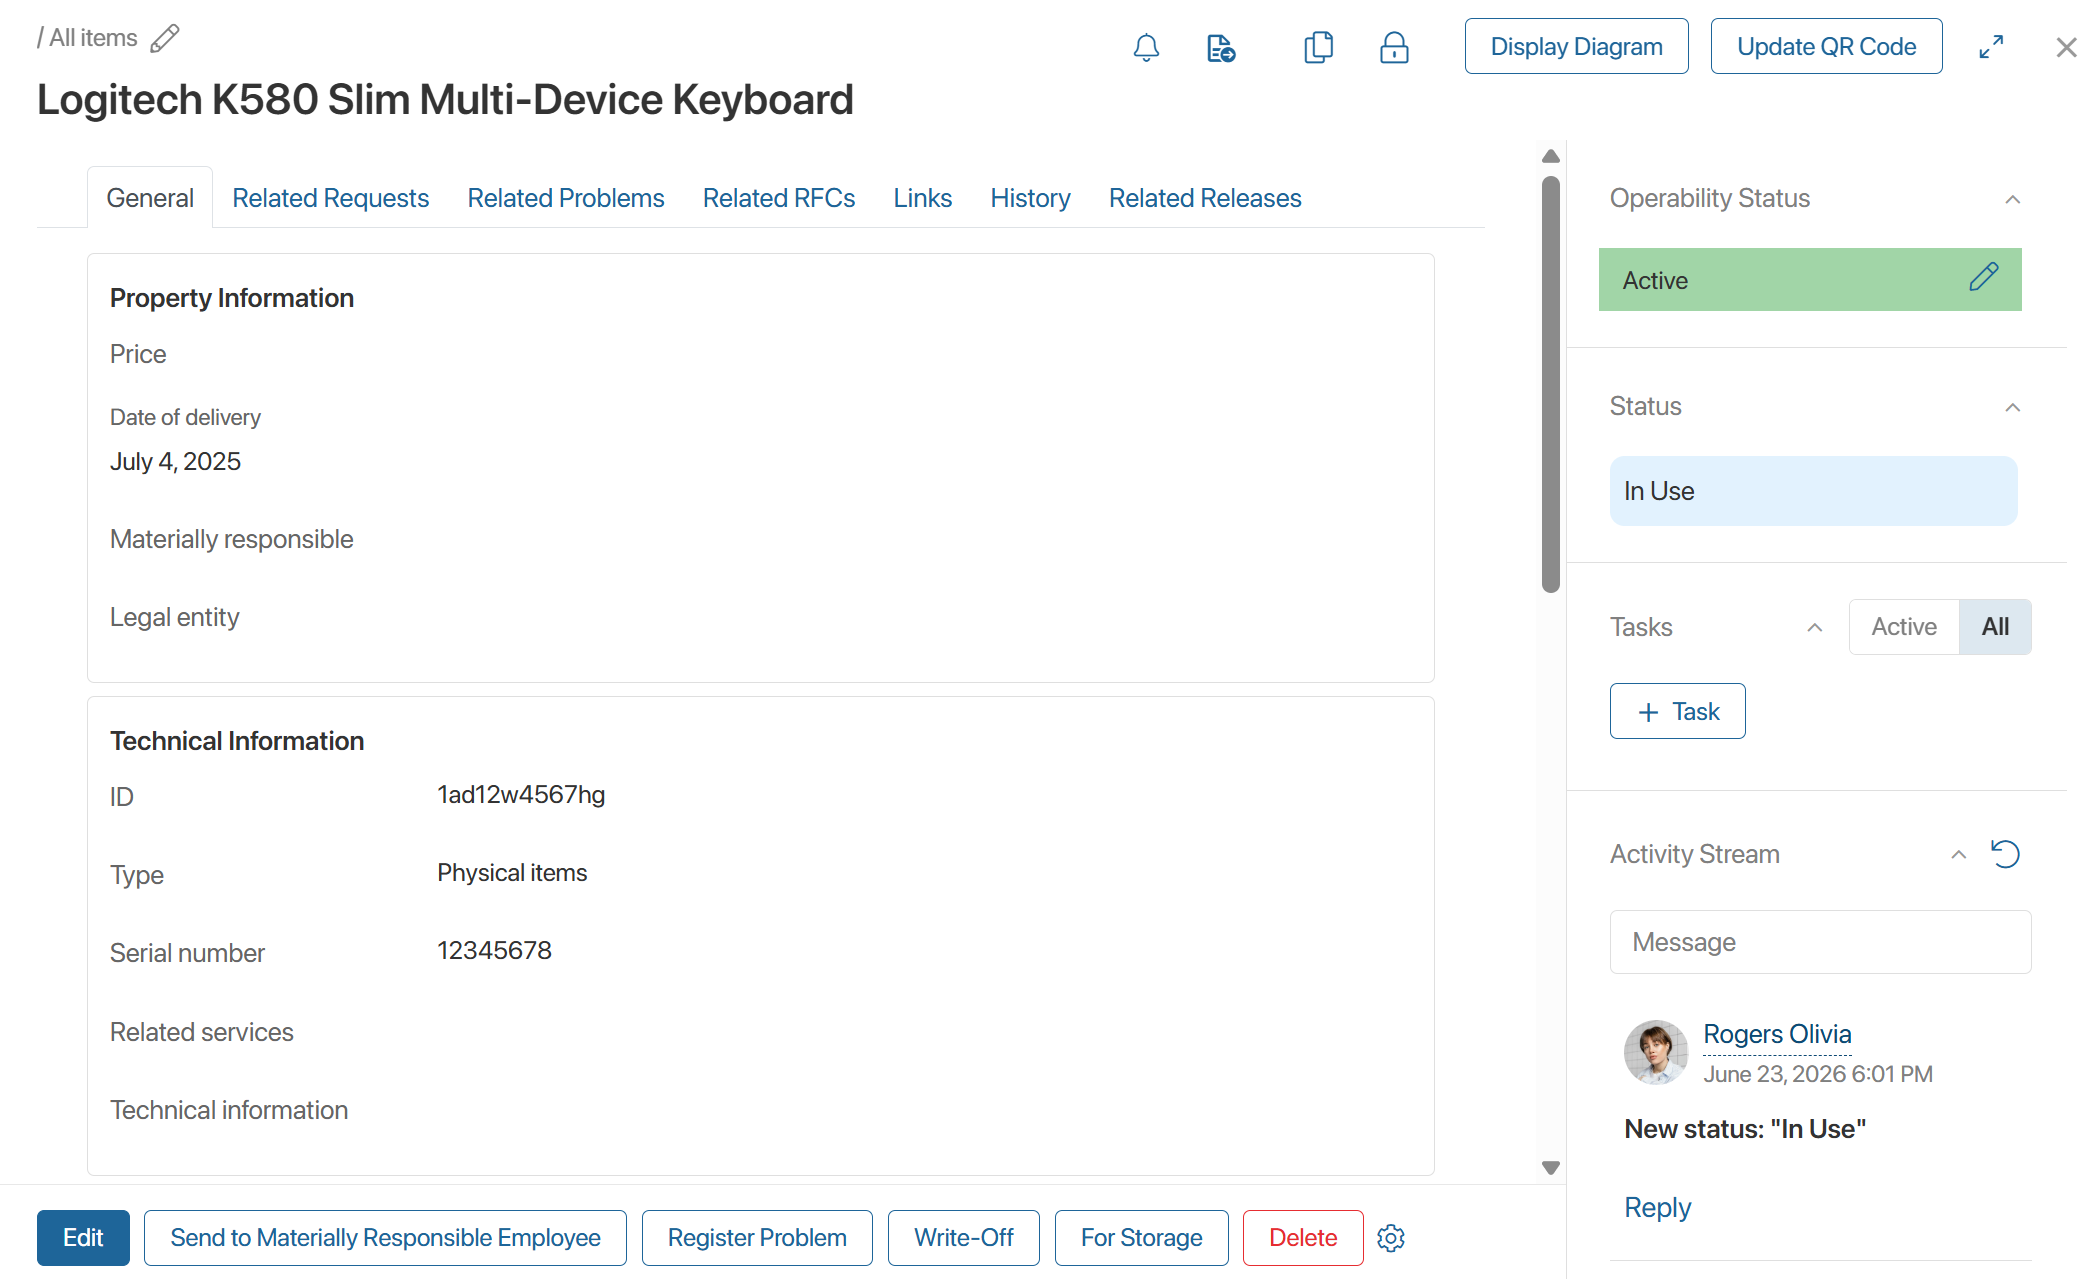
Task: Click the Physical items type value
Action: [512, 873]
